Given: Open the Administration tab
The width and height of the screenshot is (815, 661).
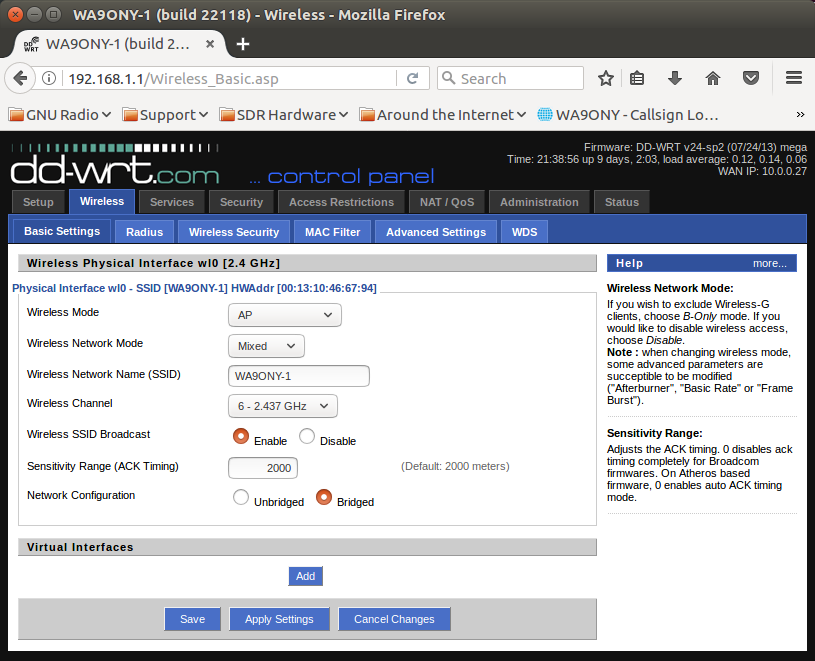Looking at the screenshot, I should coord(539,202).
